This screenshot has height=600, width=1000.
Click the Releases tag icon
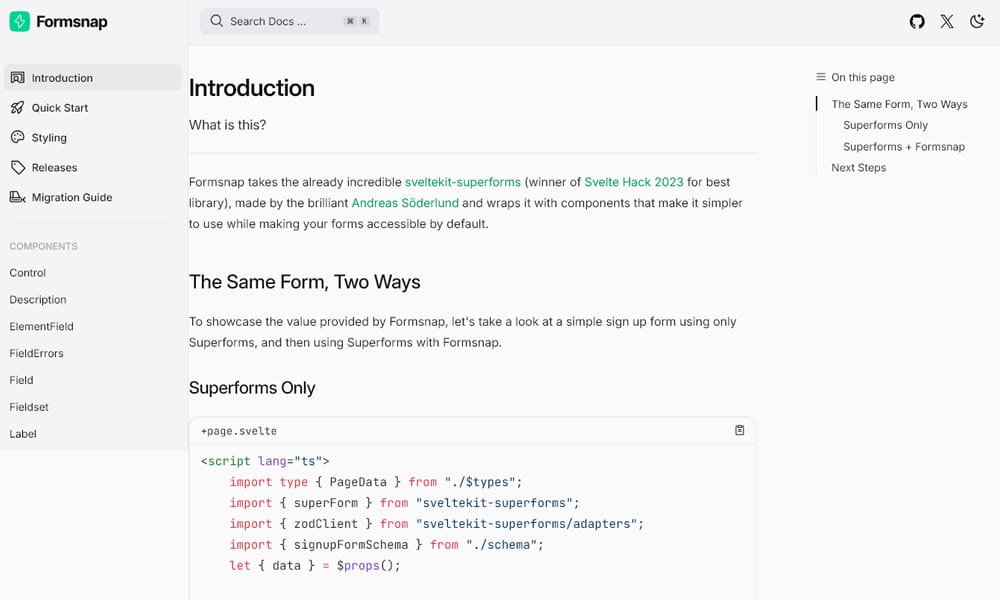point(17,167)
